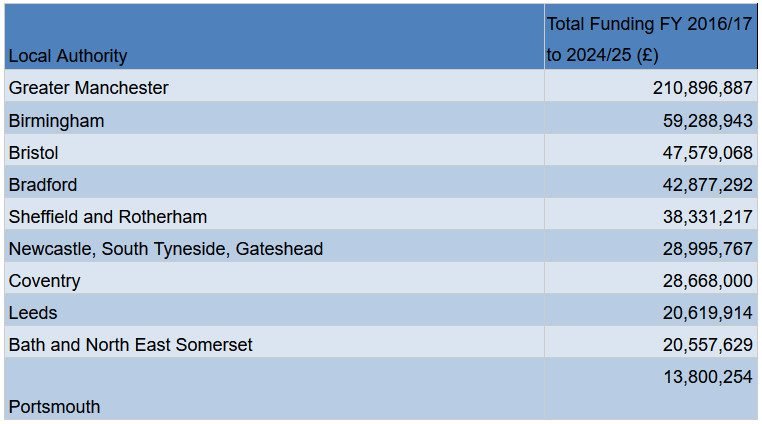Click the 59,288,943 funding value
Viewport: 762px width, 424px height.
tap(707, 121)
